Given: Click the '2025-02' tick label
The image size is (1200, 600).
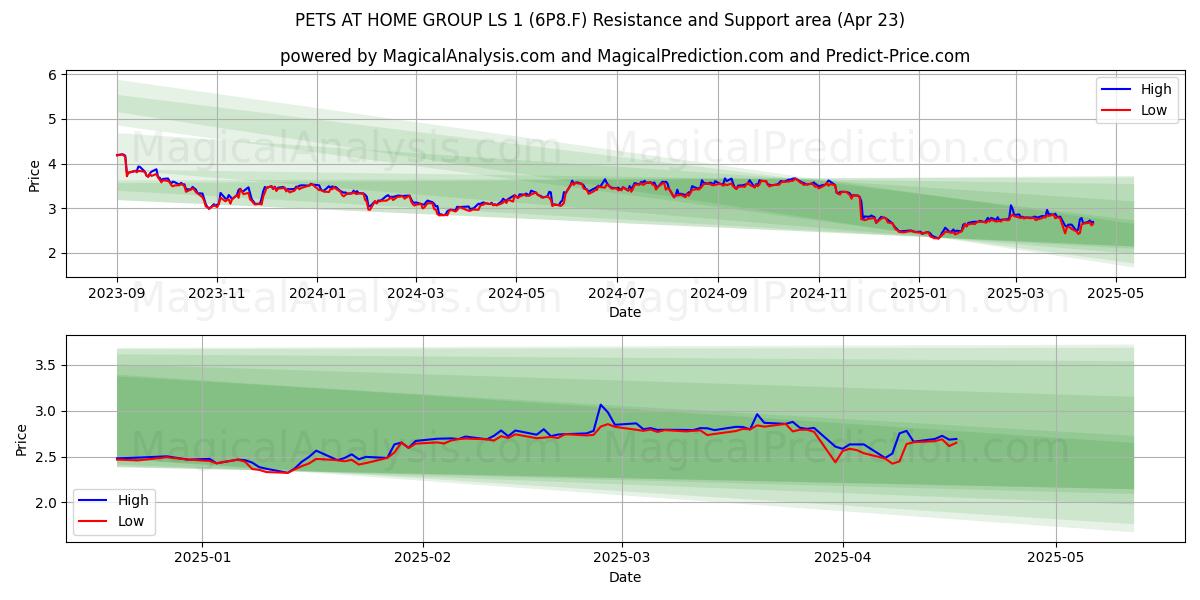Looking at the screenshot, I should 423,558.
